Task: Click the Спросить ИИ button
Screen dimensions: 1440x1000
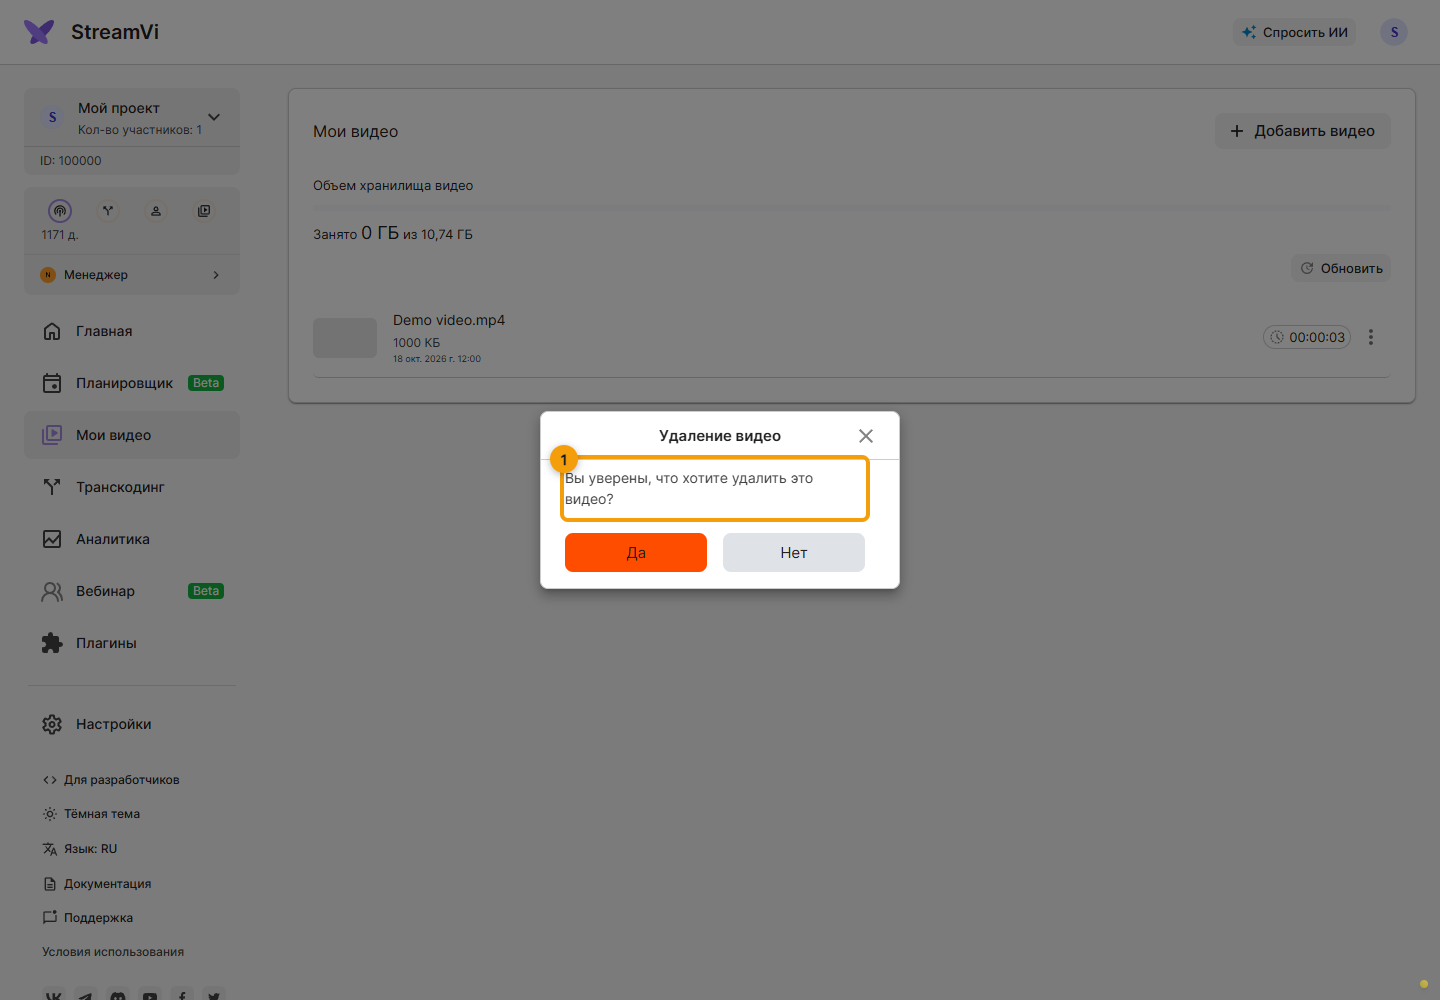Action: click(x=1295, y=32)
